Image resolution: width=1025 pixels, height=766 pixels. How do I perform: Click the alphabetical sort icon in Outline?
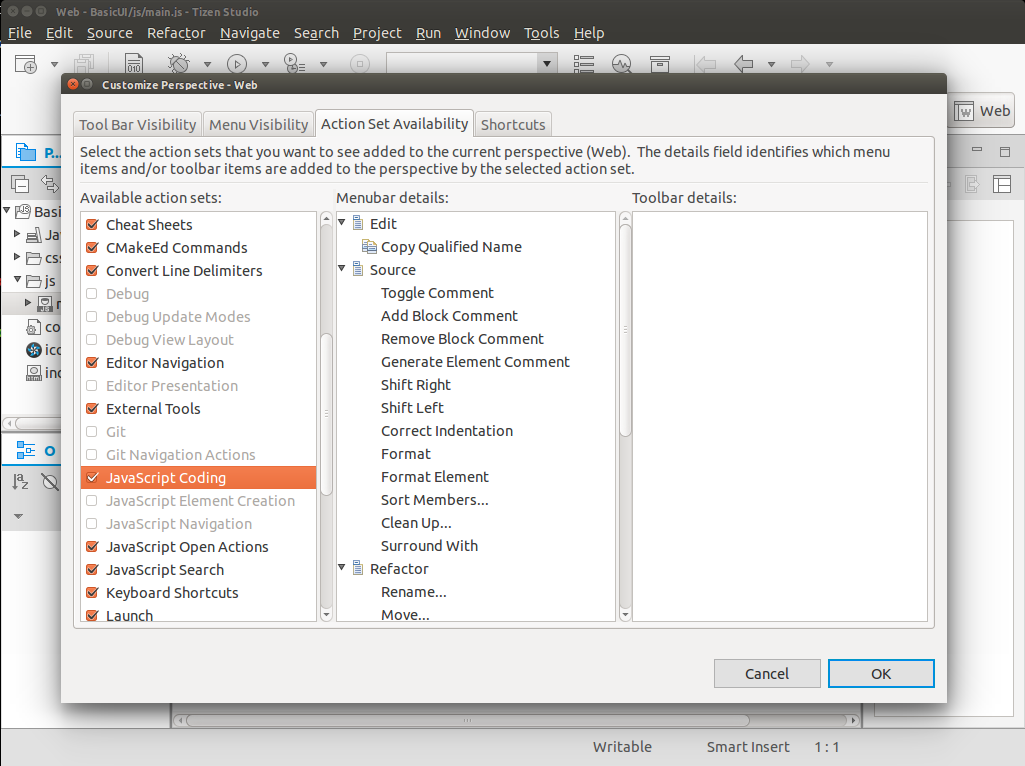pyautogui.click(x=20, y=483)
